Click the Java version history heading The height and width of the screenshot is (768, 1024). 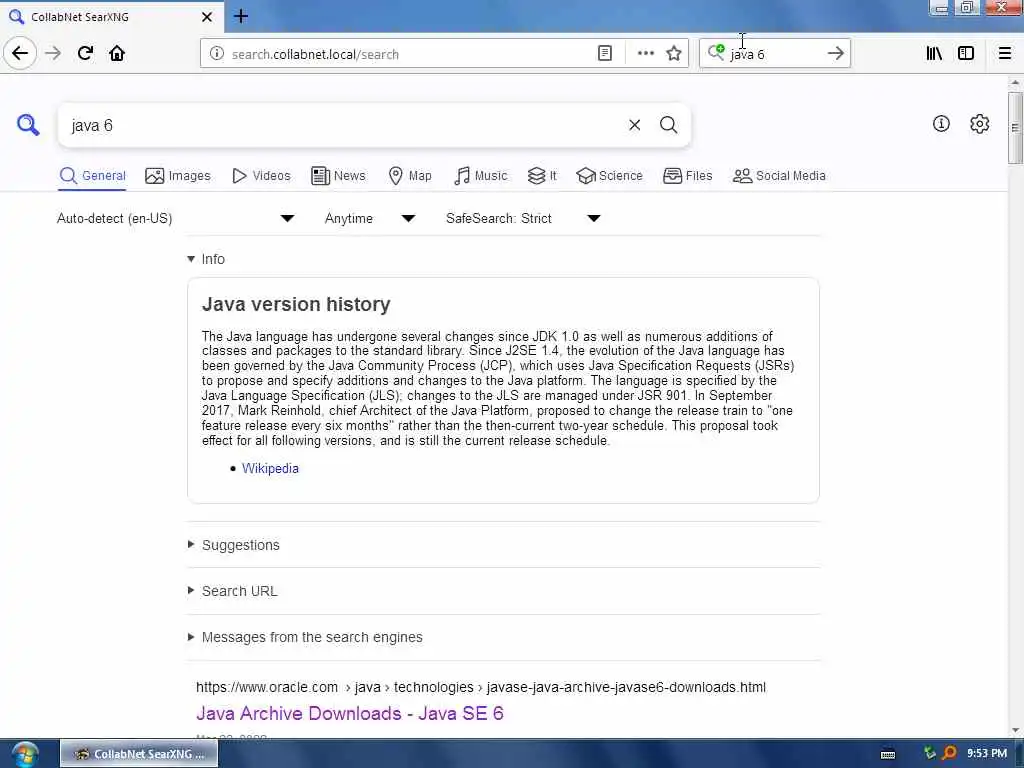296,304
